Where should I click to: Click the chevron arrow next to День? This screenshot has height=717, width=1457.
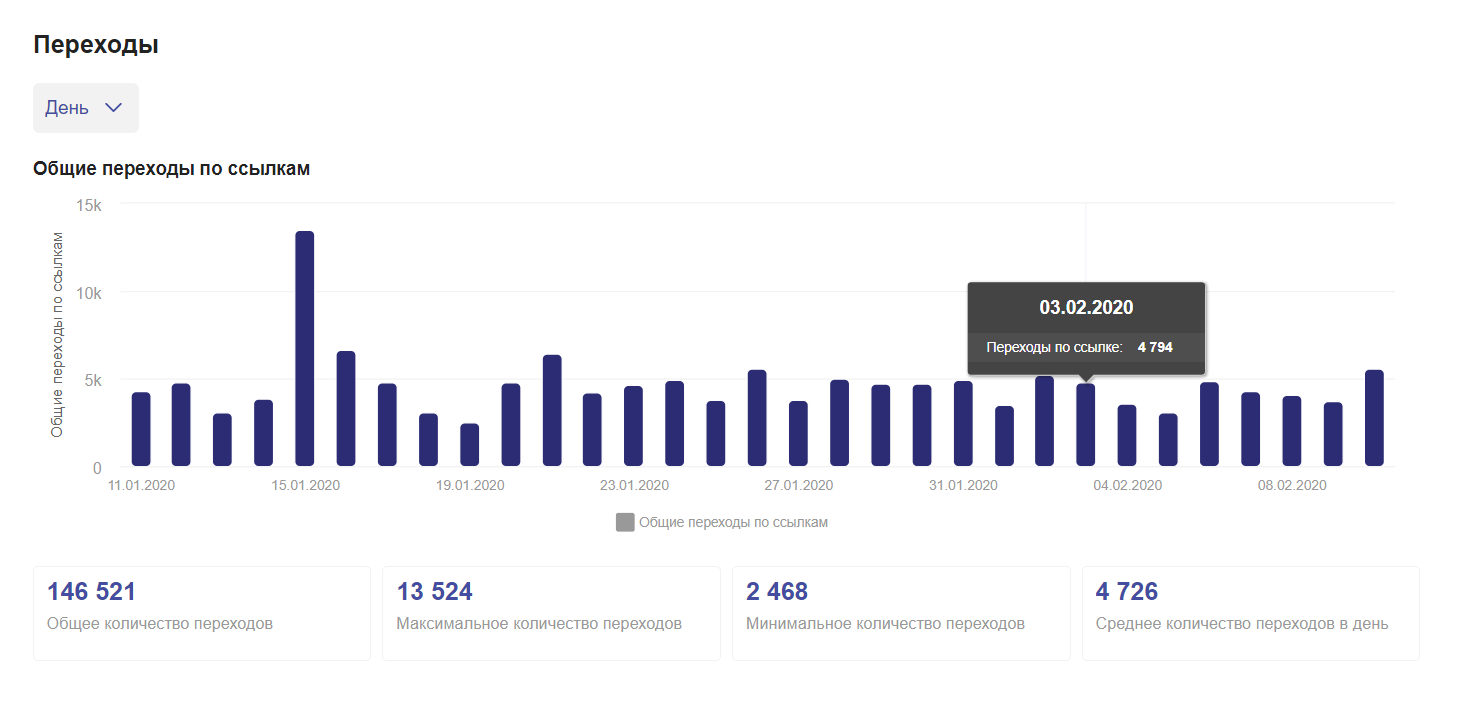pos(114,108)
